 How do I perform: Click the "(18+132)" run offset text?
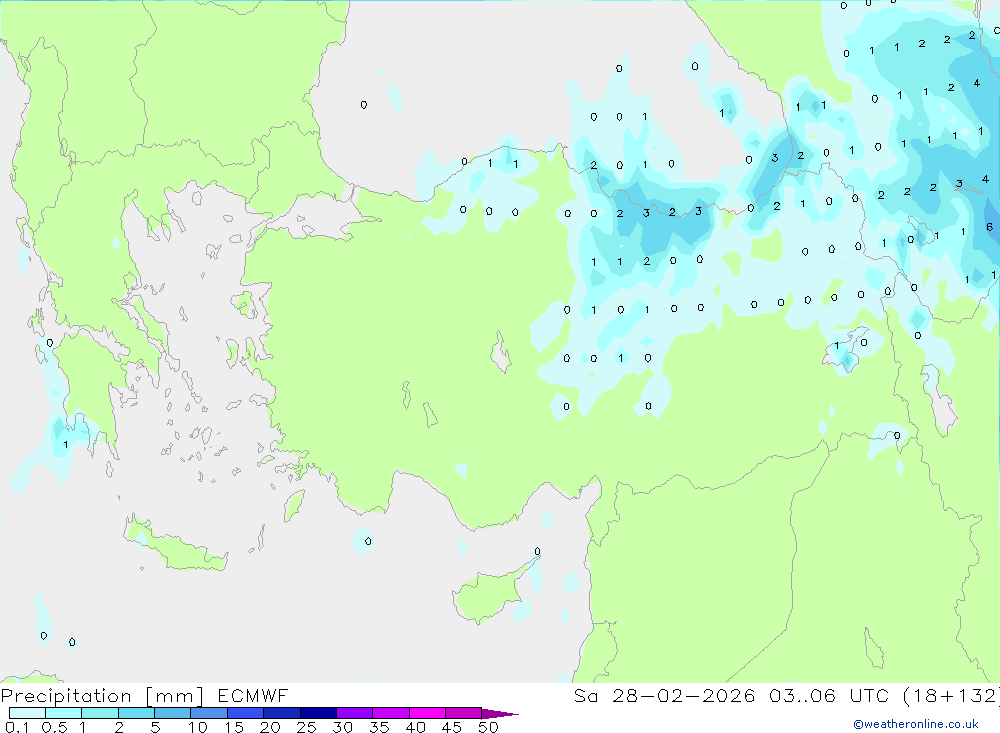point(952,695)
